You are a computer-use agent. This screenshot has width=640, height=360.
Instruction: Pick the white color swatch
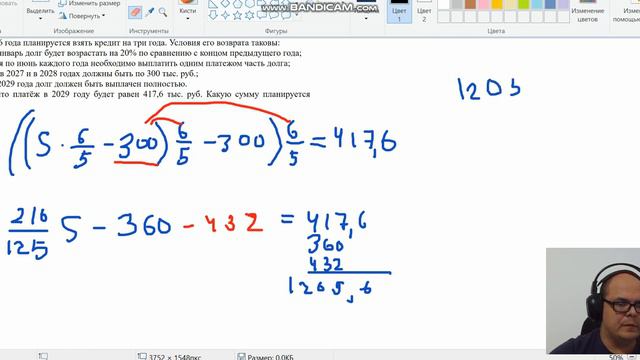coord(443,5)
